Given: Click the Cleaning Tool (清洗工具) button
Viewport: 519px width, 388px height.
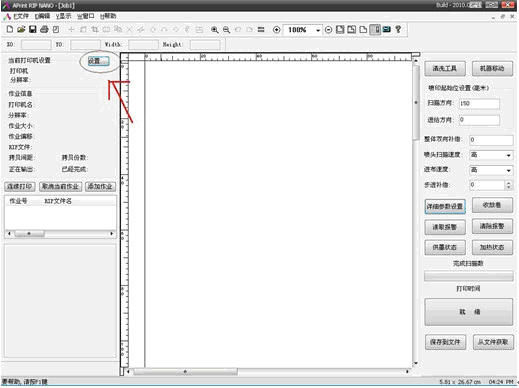Looking at the screenshot, I should 445,69.
